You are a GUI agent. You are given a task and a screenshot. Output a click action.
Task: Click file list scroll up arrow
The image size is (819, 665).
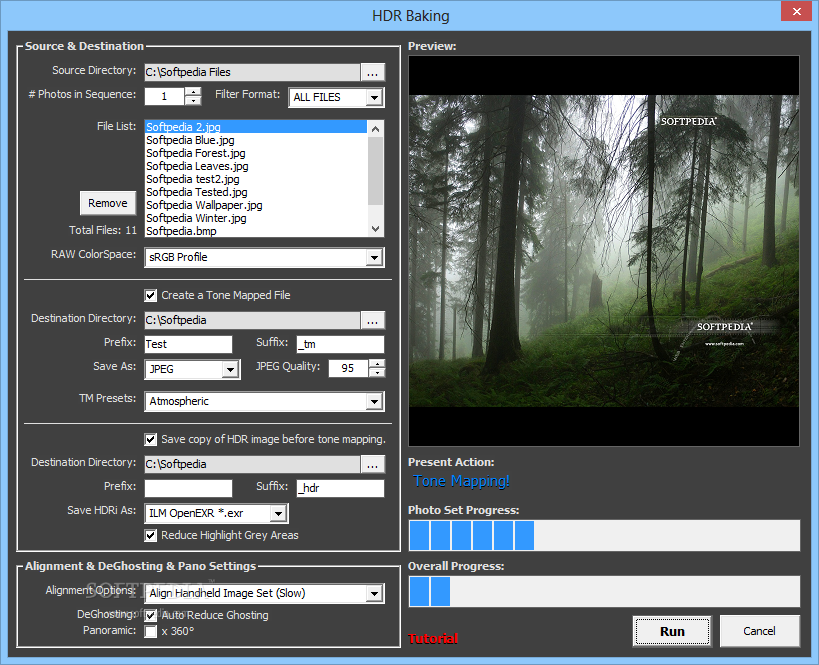click(375, 129)
